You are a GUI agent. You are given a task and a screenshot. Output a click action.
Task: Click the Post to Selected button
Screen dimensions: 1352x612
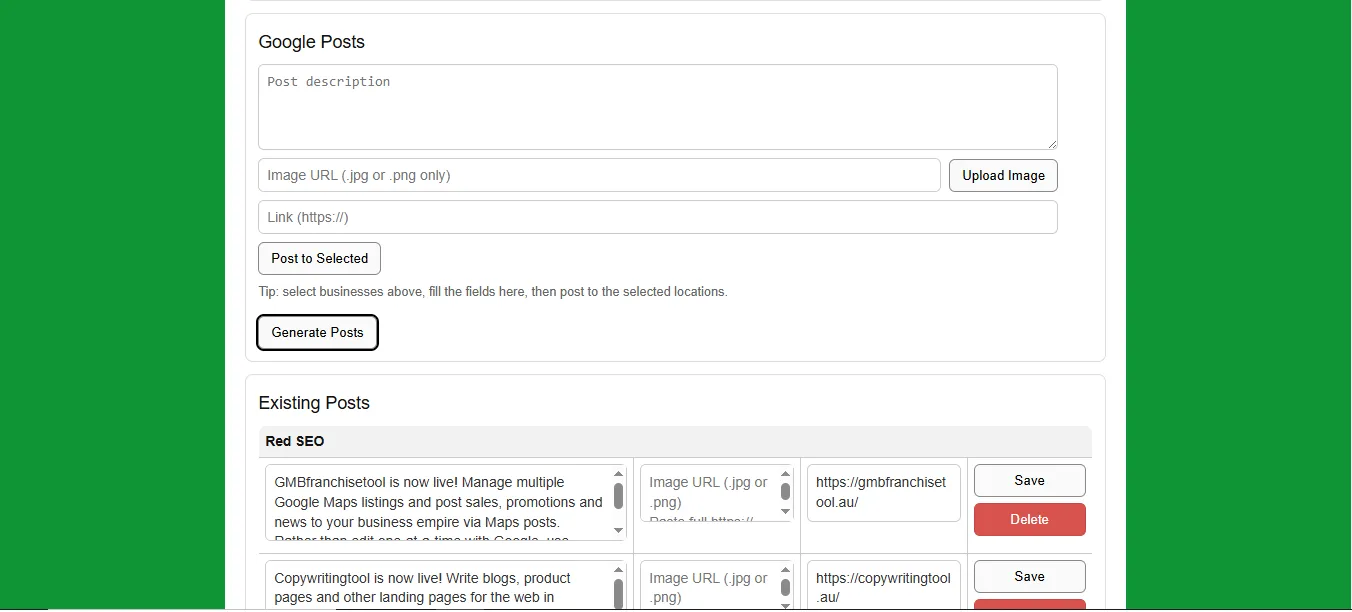(x=319, y=258)
